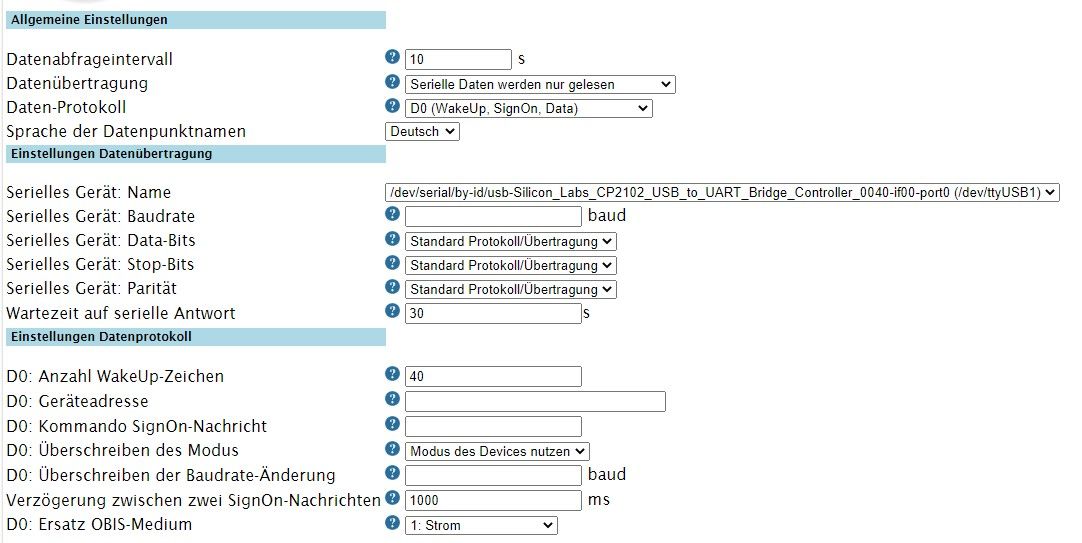Click help icon for Serielles Gerät: Parität
1082x543 pixels.
tap(392, 288)
